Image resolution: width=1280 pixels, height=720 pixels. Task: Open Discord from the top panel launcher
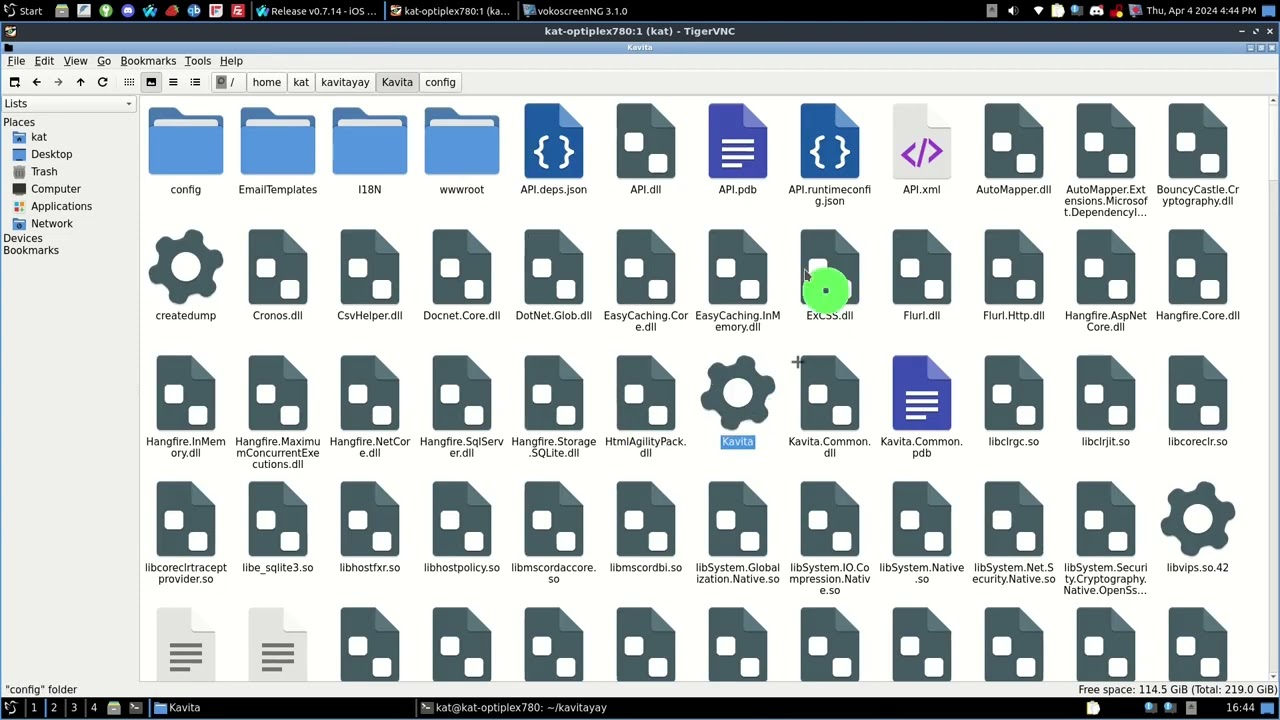(128, 11)
